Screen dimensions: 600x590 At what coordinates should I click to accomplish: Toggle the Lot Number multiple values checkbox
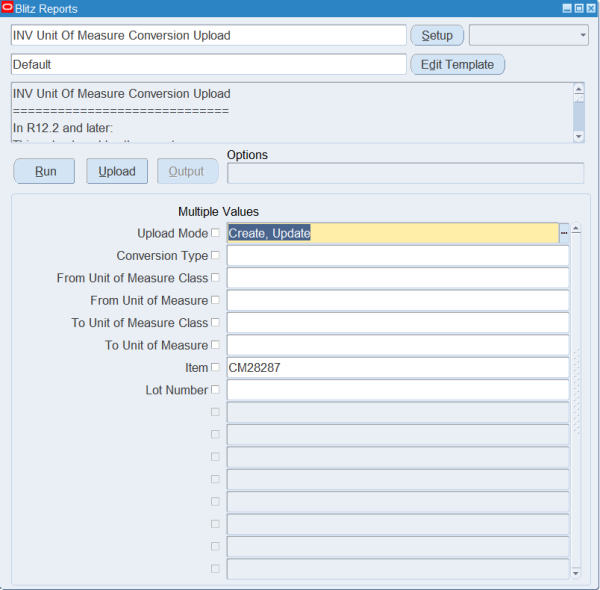[215, 390]
